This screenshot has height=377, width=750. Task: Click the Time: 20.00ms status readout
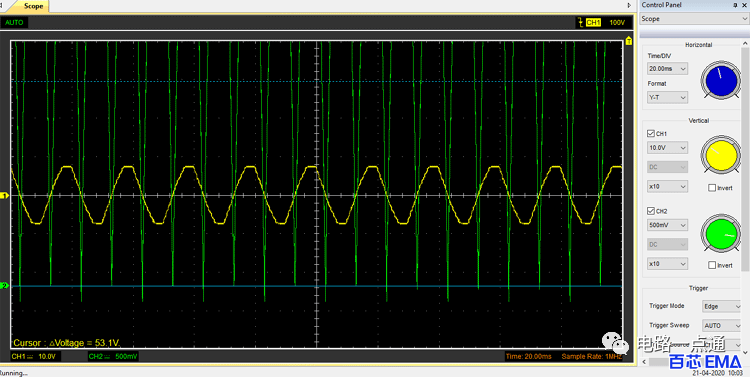pyautogui.click(x=529, y=356)
